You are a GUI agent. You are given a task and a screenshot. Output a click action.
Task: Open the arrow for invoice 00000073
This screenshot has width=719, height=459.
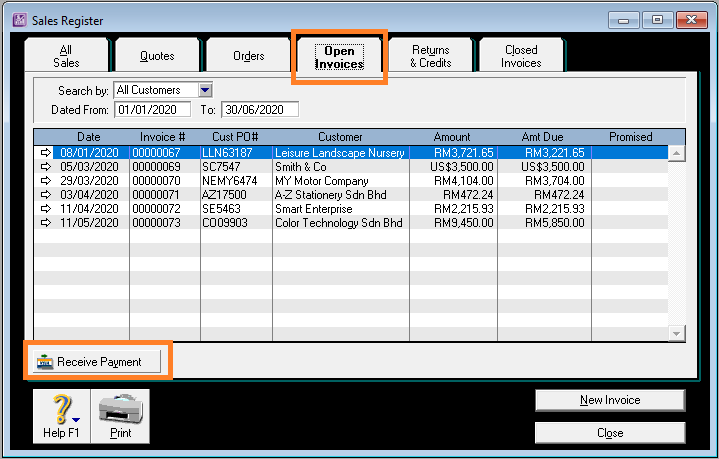pyautogui.click(x=46, y=223)
